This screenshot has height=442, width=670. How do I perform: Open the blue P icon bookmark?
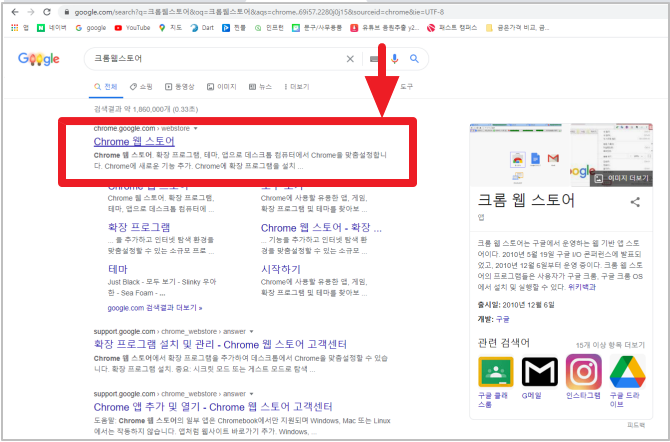(234, 28)
